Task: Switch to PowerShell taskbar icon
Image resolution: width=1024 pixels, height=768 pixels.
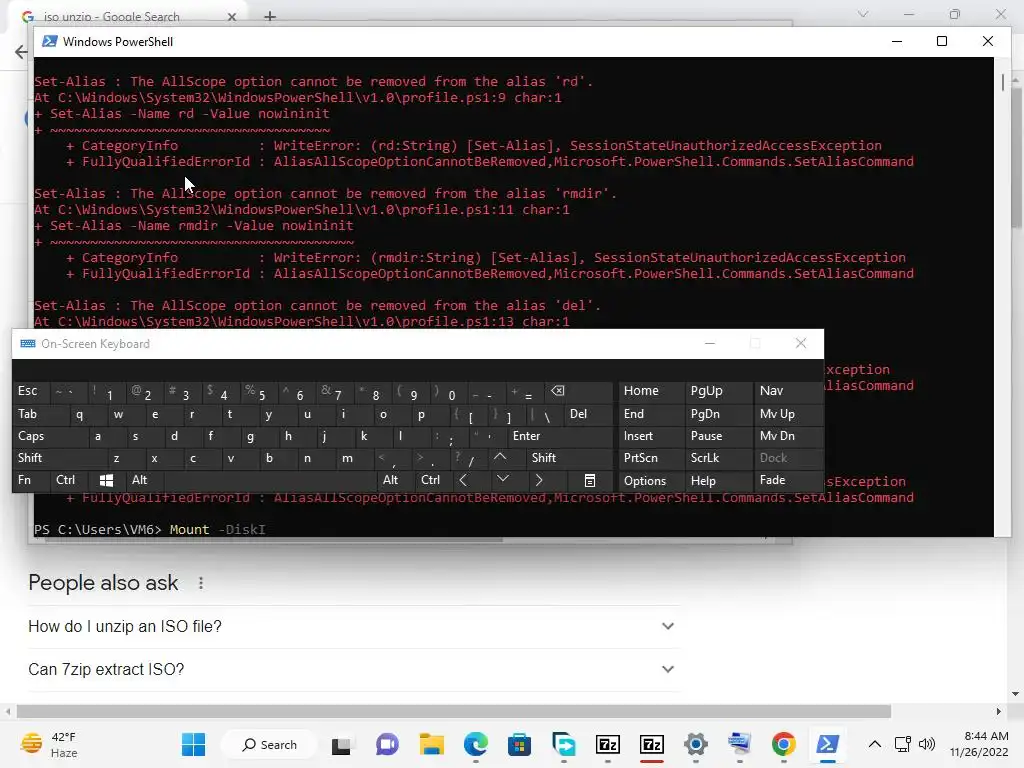Action: (x=827, y=744)
